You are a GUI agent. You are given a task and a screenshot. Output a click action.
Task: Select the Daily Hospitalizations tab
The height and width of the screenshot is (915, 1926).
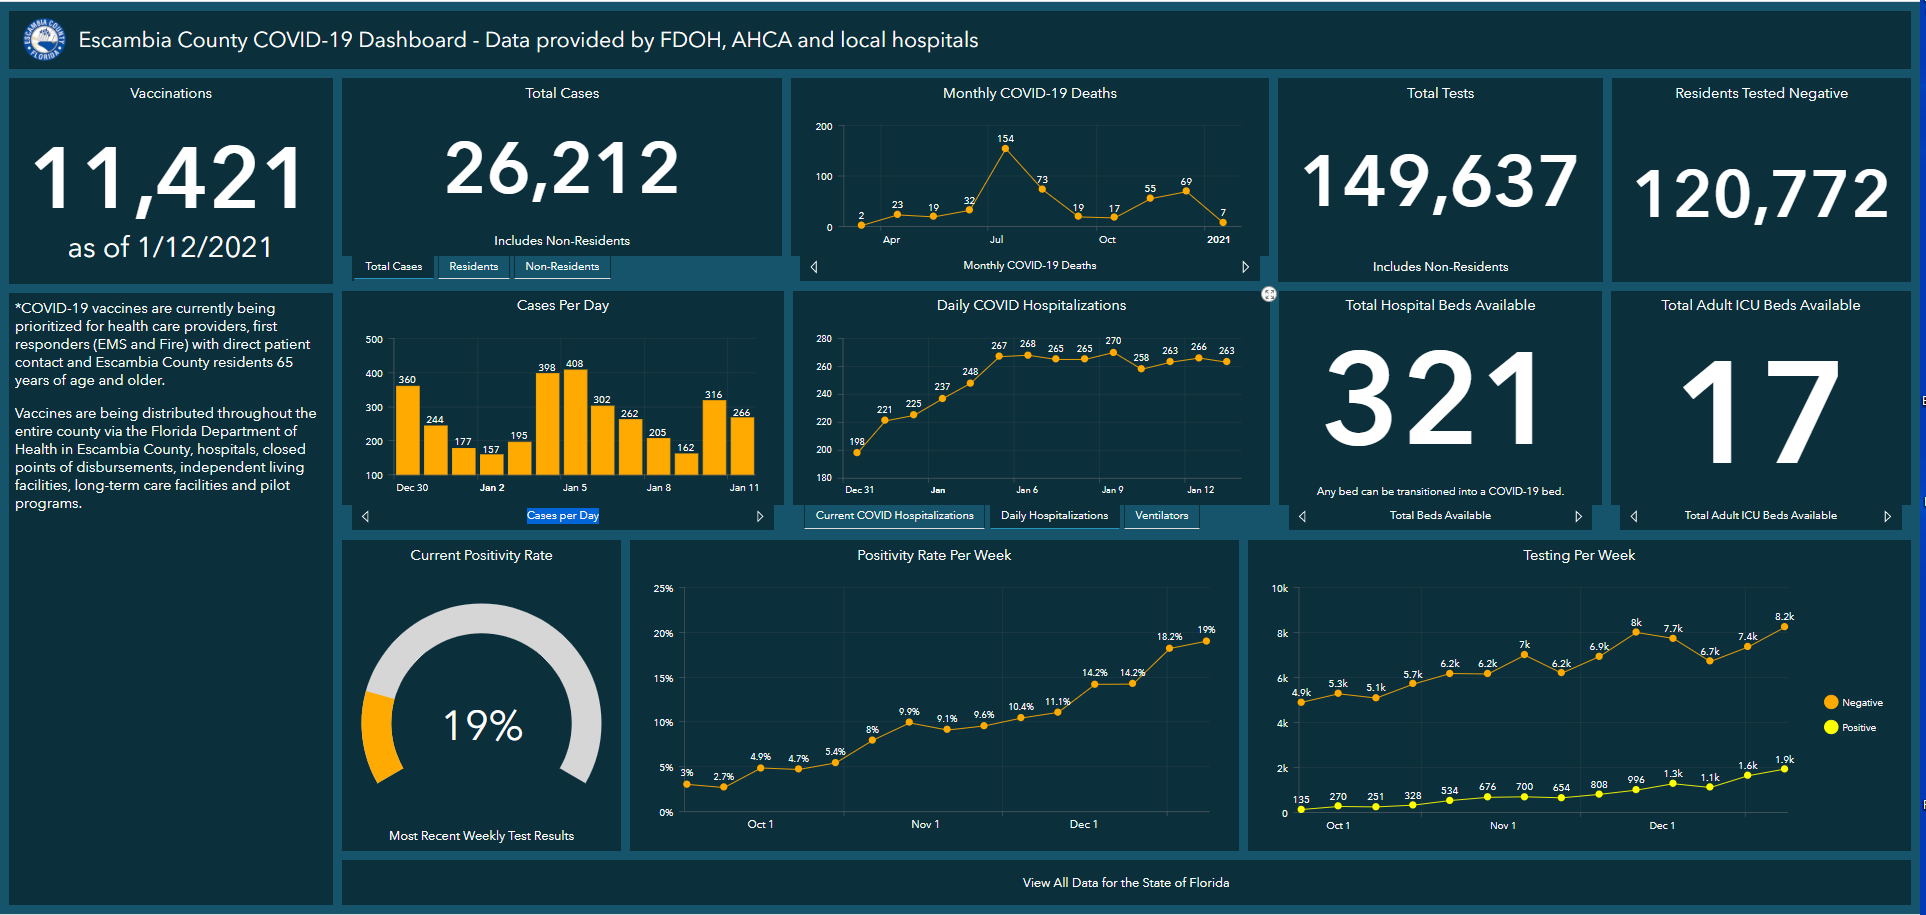[x=1055, y=516]
